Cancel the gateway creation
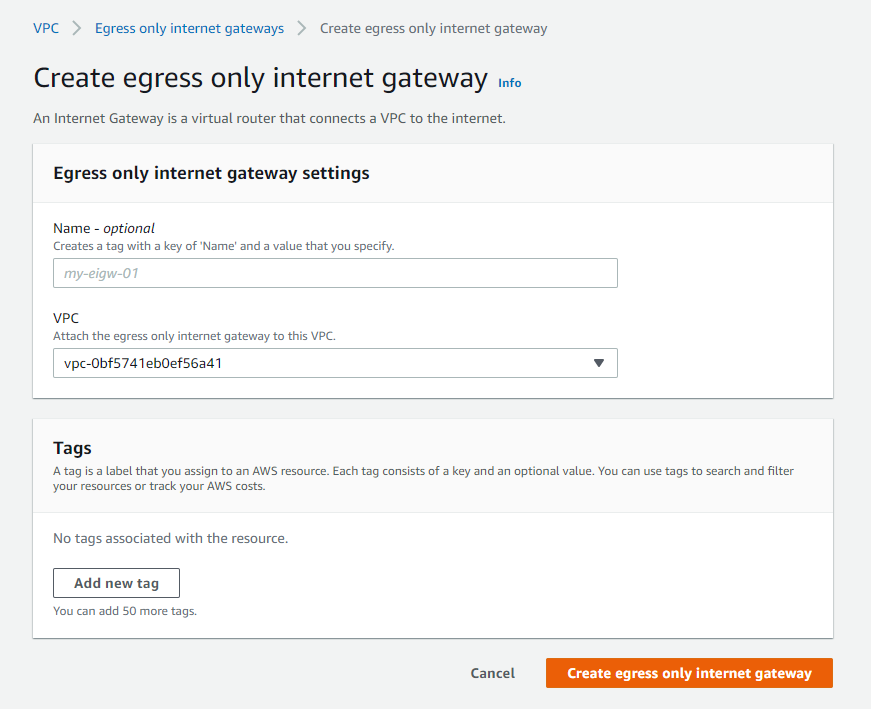Viewport: 871px width, 709px height. pos(493,673)
